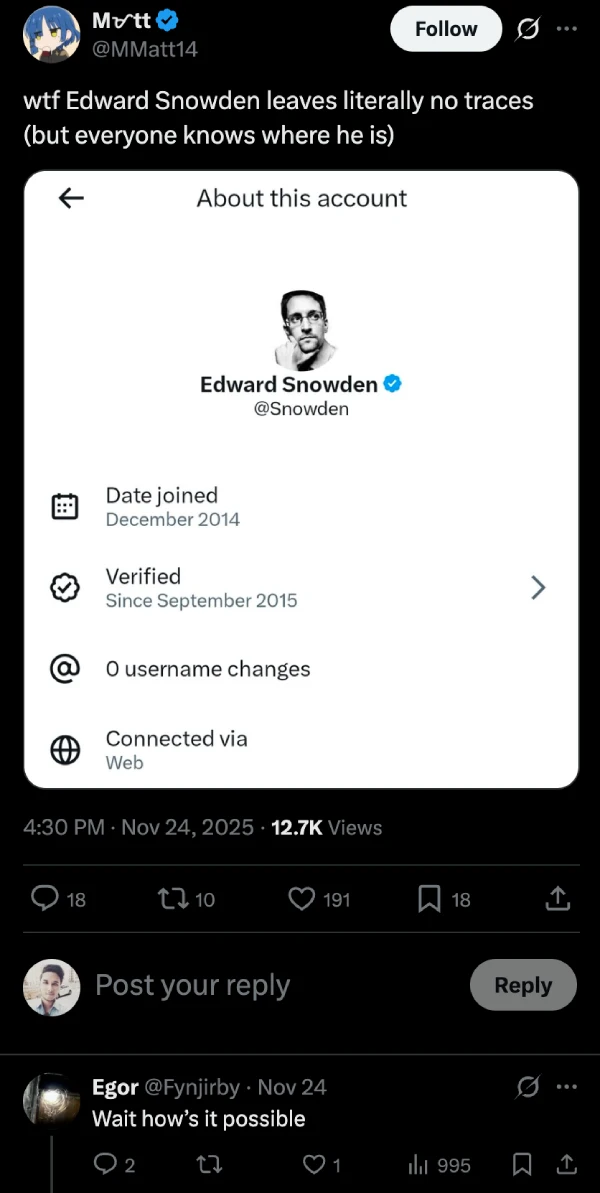
Task: Bookmark the tweet
Action: coord(429,899)
